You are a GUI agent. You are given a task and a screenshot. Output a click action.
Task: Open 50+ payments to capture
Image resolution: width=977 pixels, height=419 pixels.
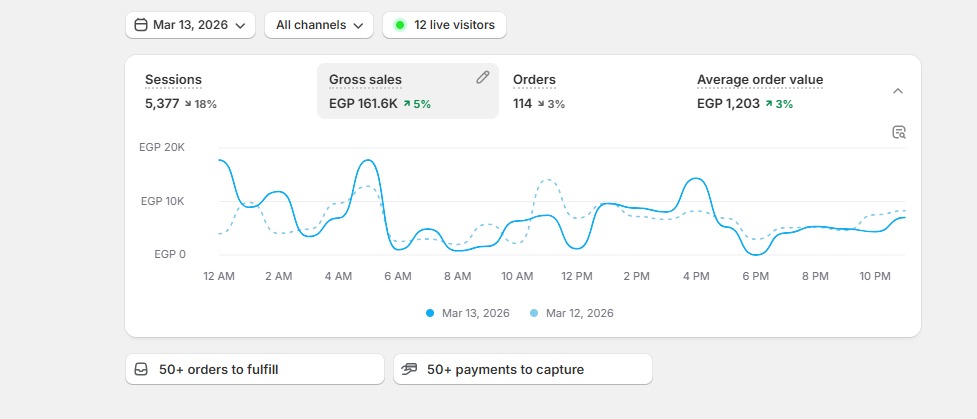pyautogui.click(x=523, y=369)
